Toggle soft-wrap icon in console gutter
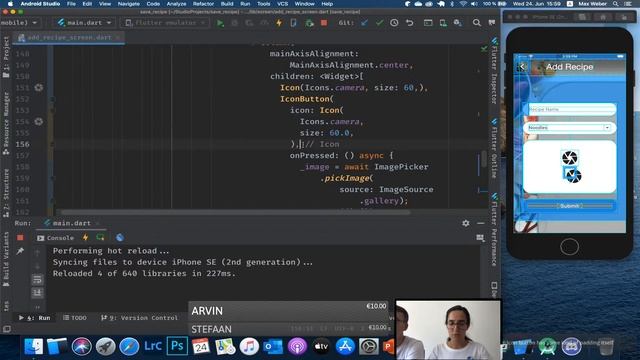This screenshot has width=640, height=360. tap(37, 280)
